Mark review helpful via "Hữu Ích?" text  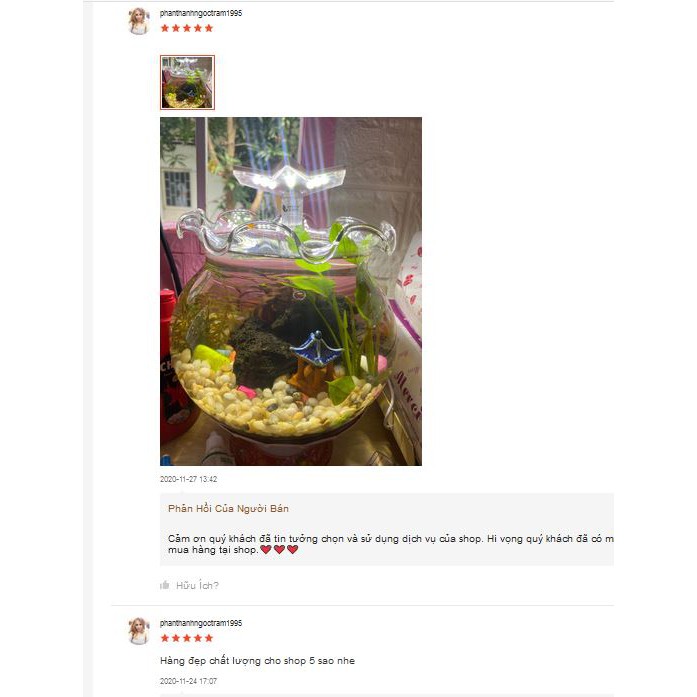pos(197,585)
